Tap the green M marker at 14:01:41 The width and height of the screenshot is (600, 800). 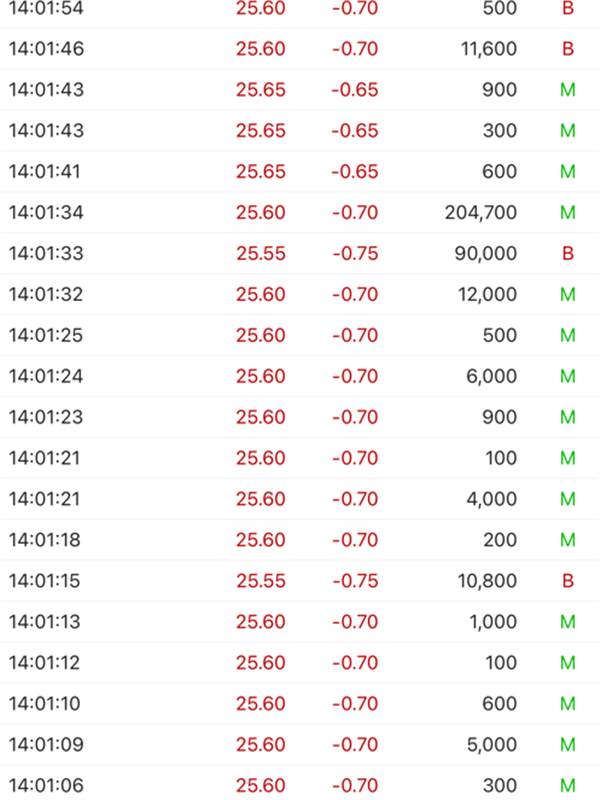[568, 172]
